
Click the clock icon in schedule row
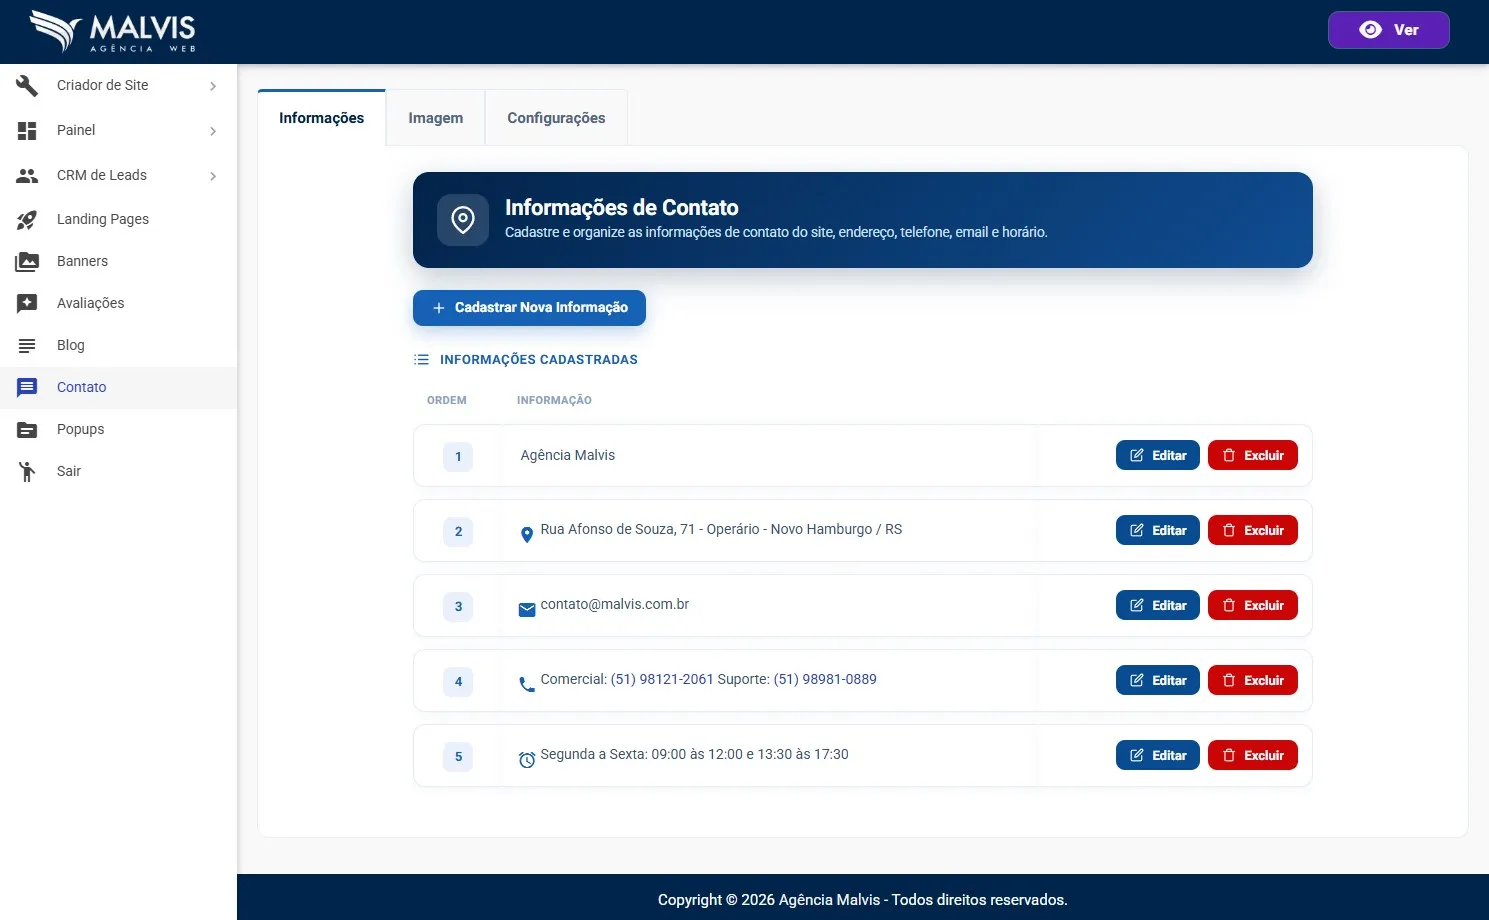[527, 760]
